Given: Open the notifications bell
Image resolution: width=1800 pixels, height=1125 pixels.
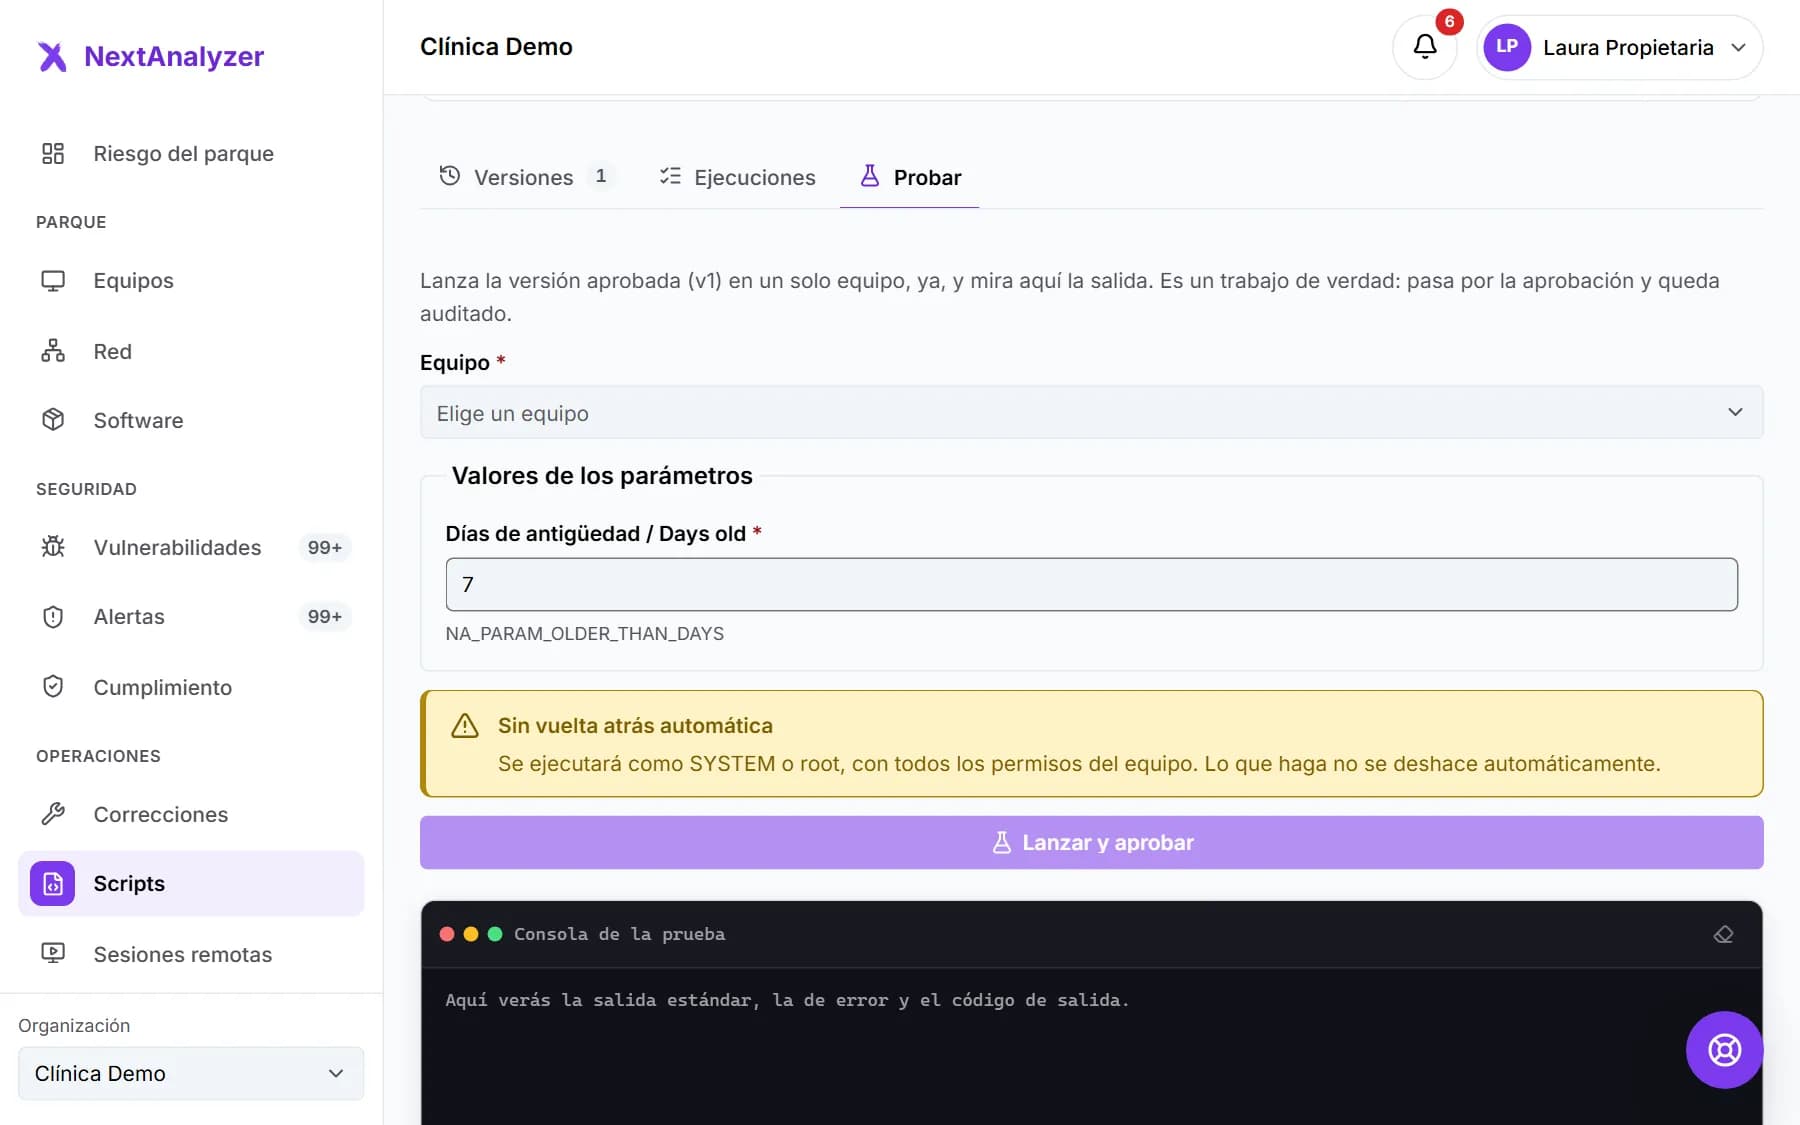Looking at the screenshot, I should [1425, 47].
